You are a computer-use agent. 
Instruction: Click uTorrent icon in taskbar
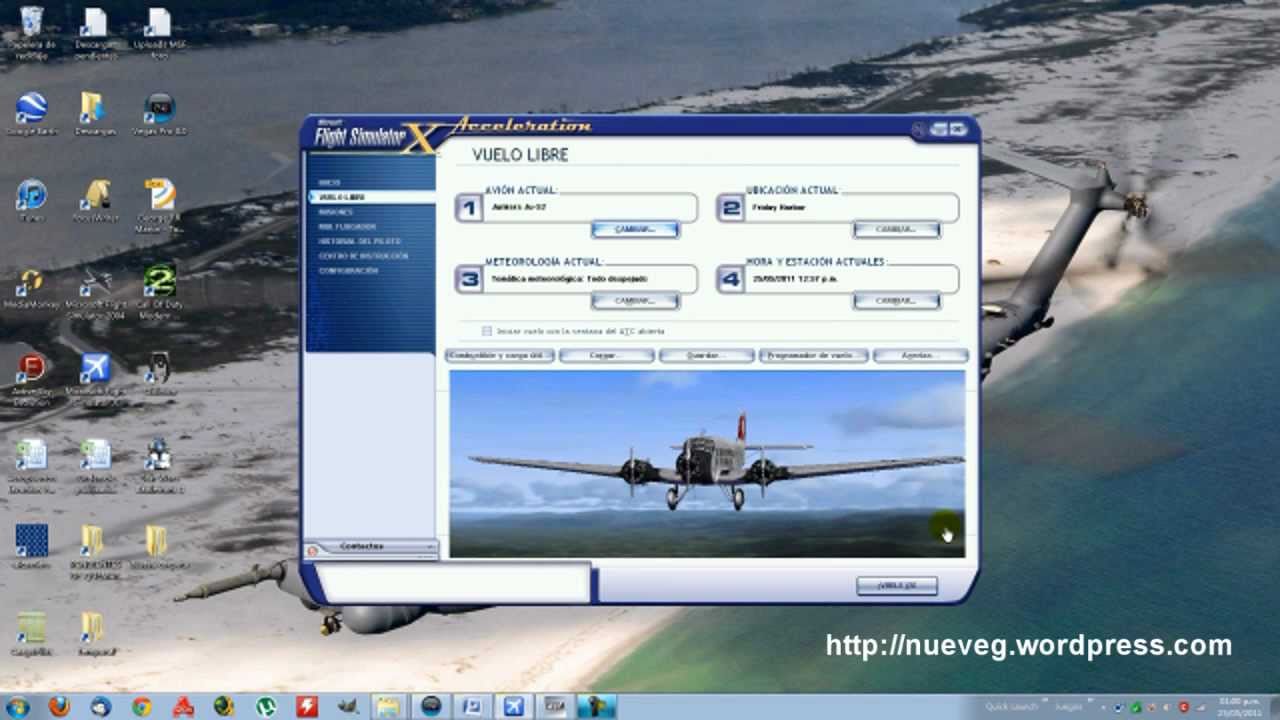pos(266,706)
